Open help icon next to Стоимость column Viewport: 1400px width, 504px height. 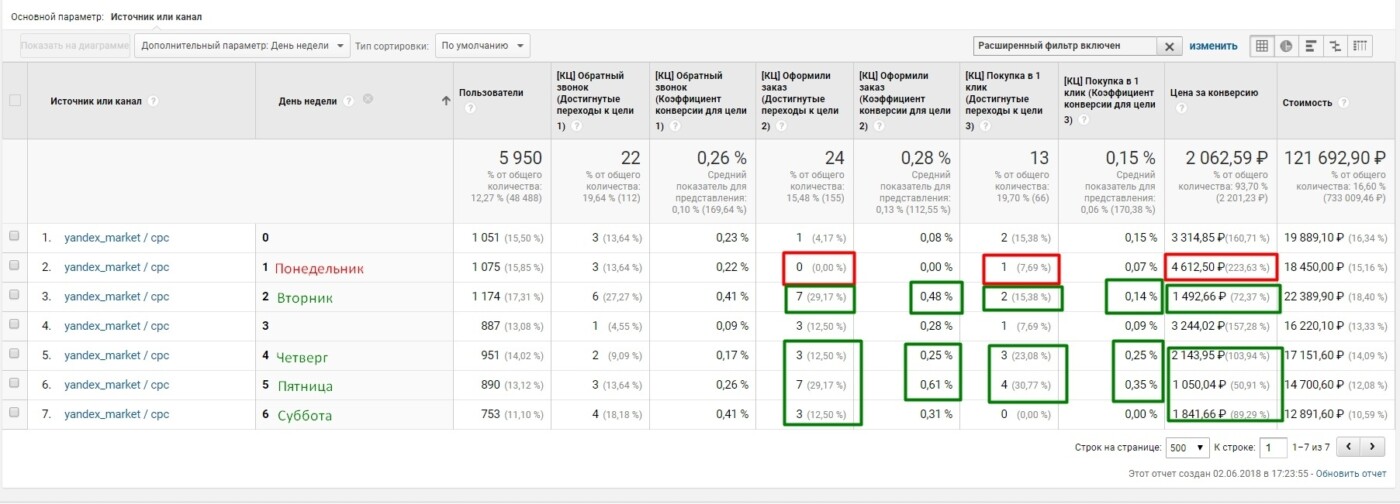click(x=1343, y=103)
